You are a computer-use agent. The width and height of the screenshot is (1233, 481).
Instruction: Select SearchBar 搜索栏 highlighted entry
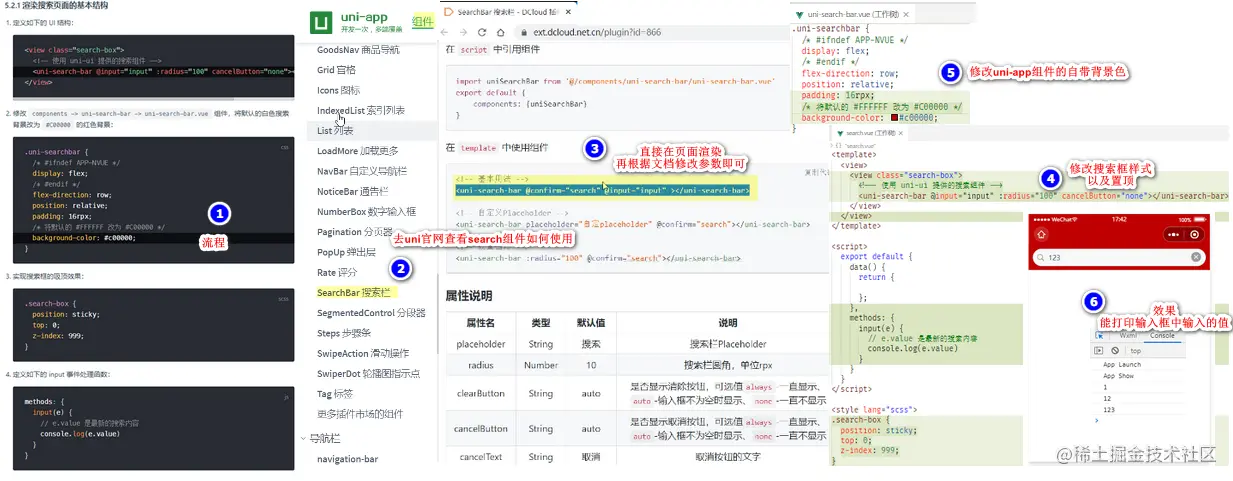[x=356, y=293]
